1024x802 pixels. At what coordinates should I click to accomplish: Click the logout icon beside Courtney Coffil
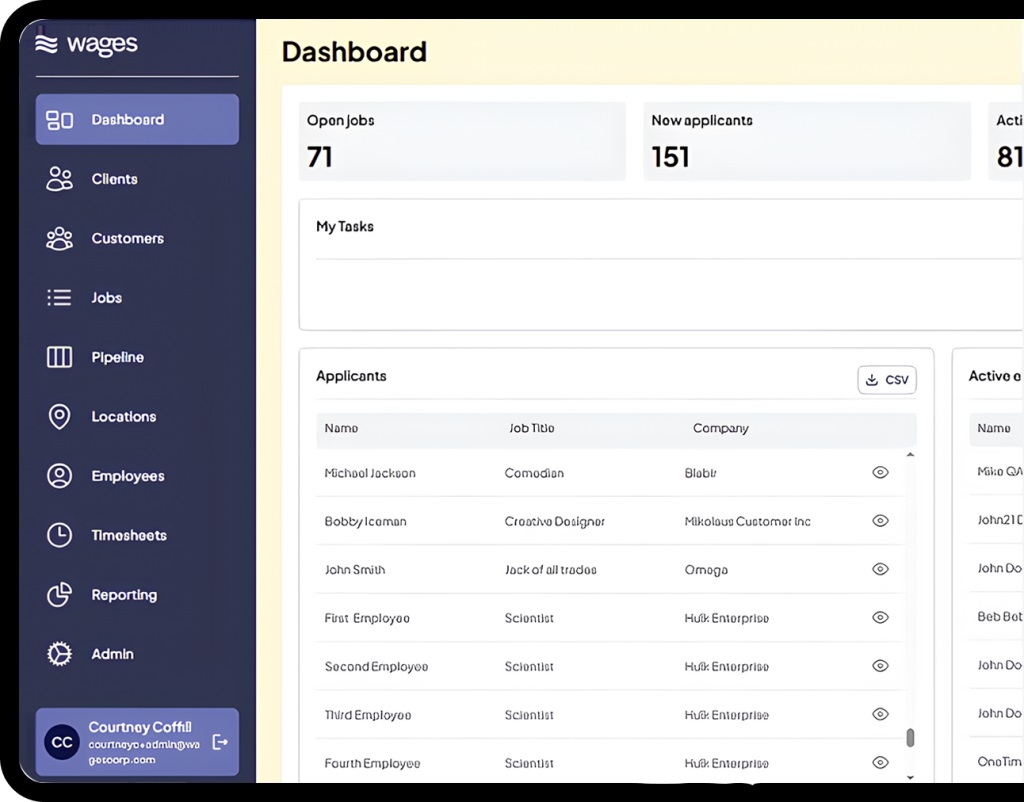220,742
